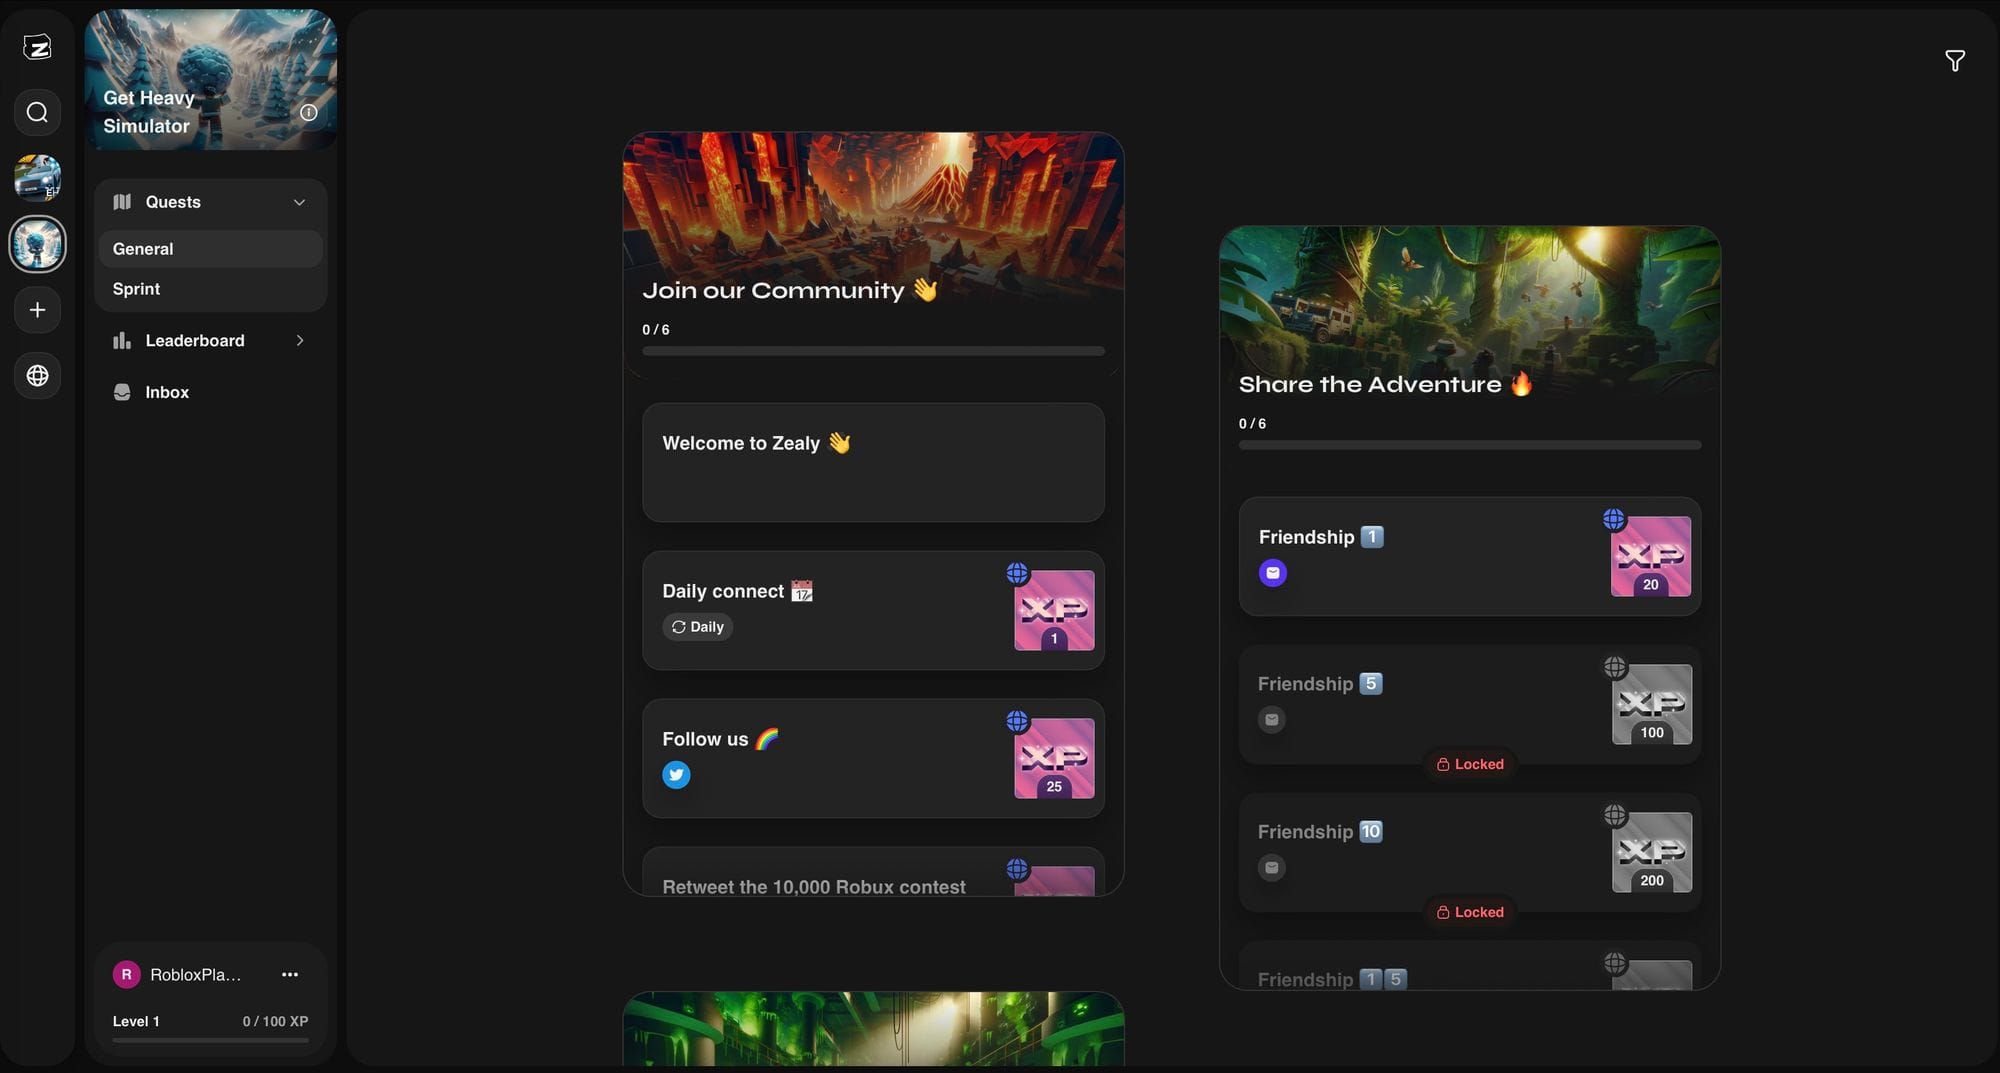Click the Twitter icon on Follow us

(x=676, y=775)
